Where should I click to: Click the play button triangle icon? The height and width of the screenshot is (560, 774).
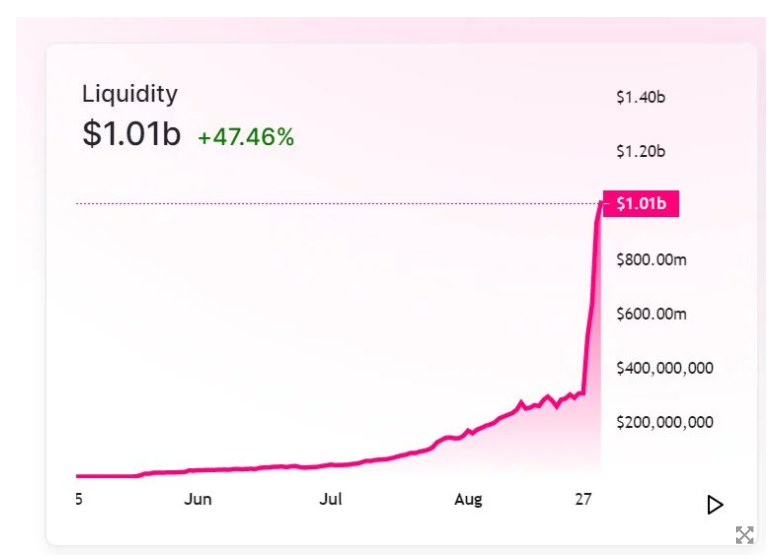pyautogui.click(x=715, y=504)
